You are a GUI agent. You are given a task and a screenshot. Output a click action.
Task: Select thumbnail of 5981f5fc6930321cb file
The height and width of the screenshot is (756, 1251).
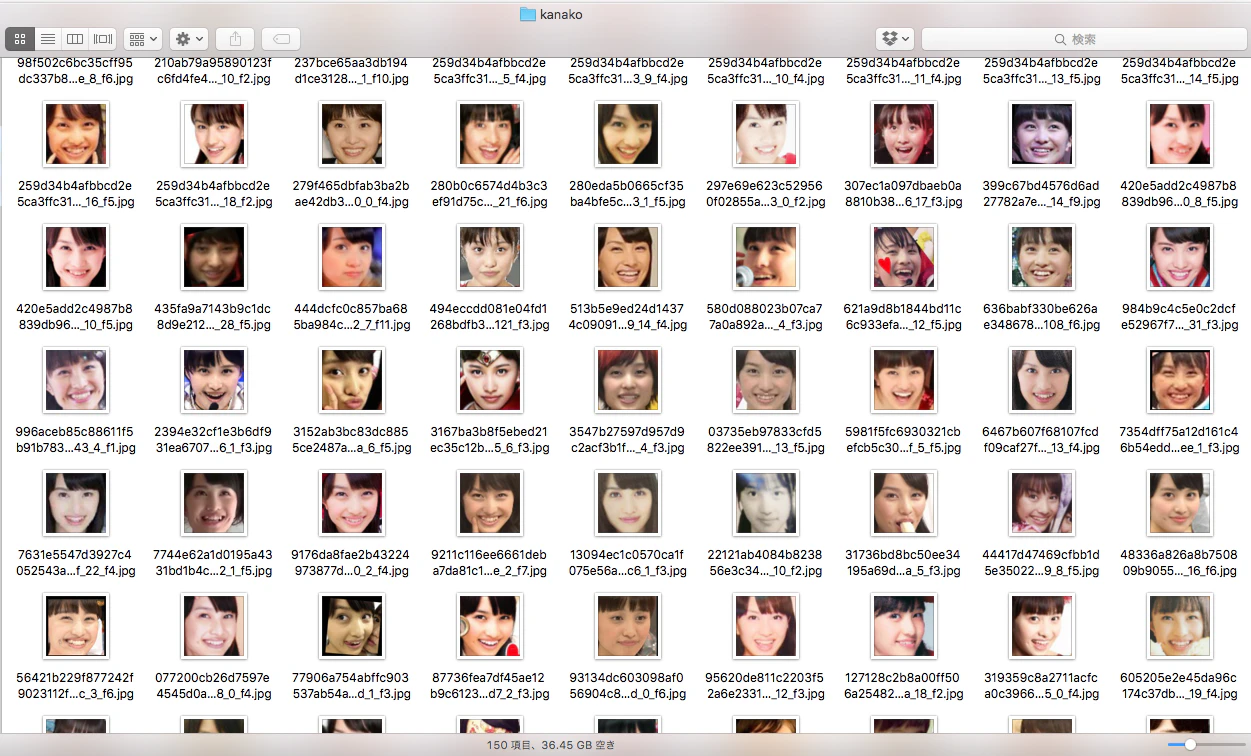point(904,380)
